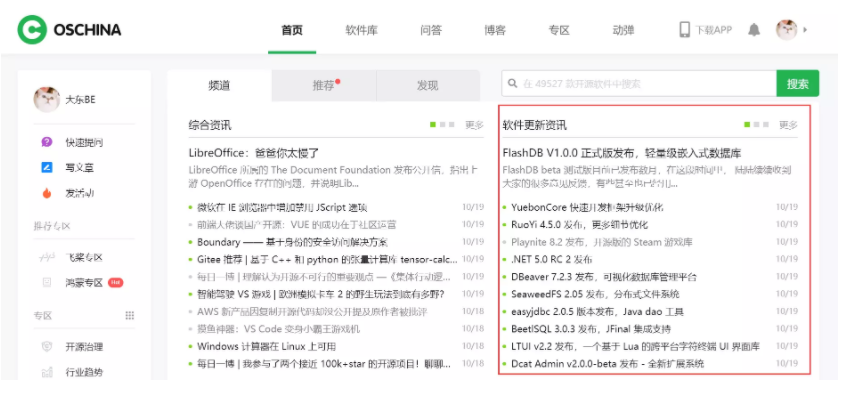Open .NET 5.0 RC 2 发布 article
842x408 pixels.
coord(551,259)
